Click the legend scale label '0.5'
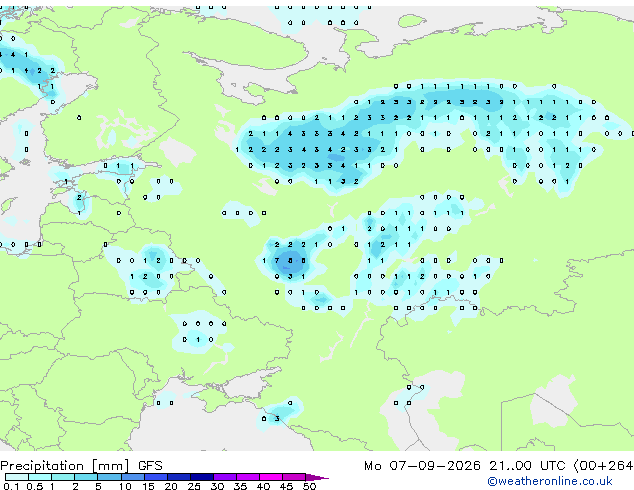The height and width of the screenshot is (490, 634). pos(34,486)
